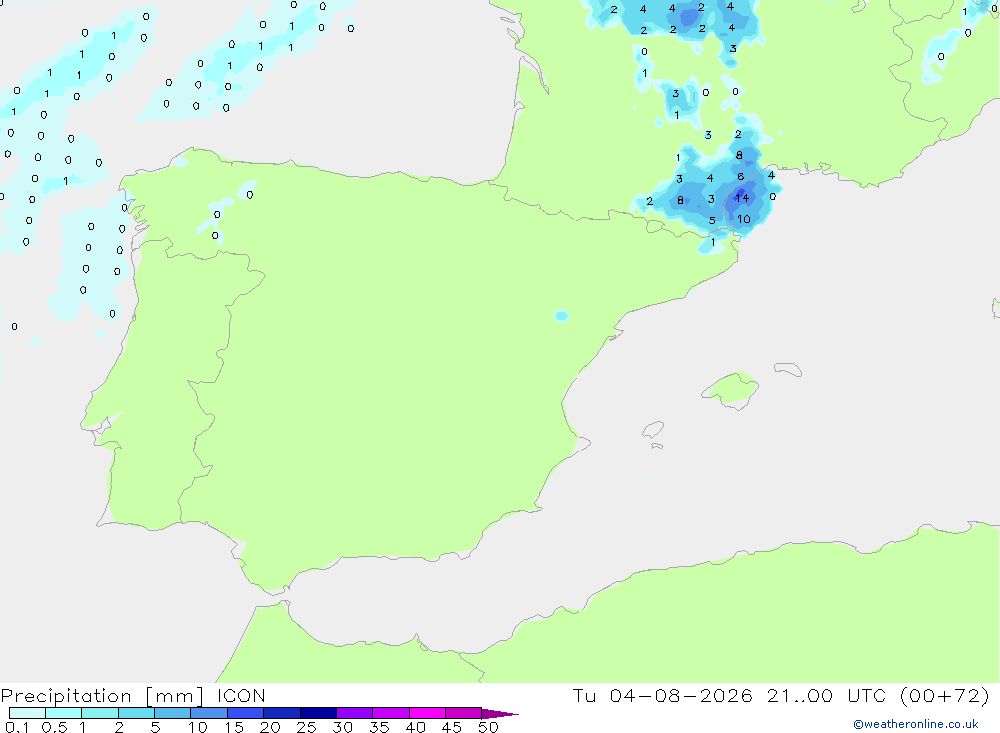Pick the 45–50 mm legend color box
This screenshot has height=733, width=1000.
click(464, 713)
